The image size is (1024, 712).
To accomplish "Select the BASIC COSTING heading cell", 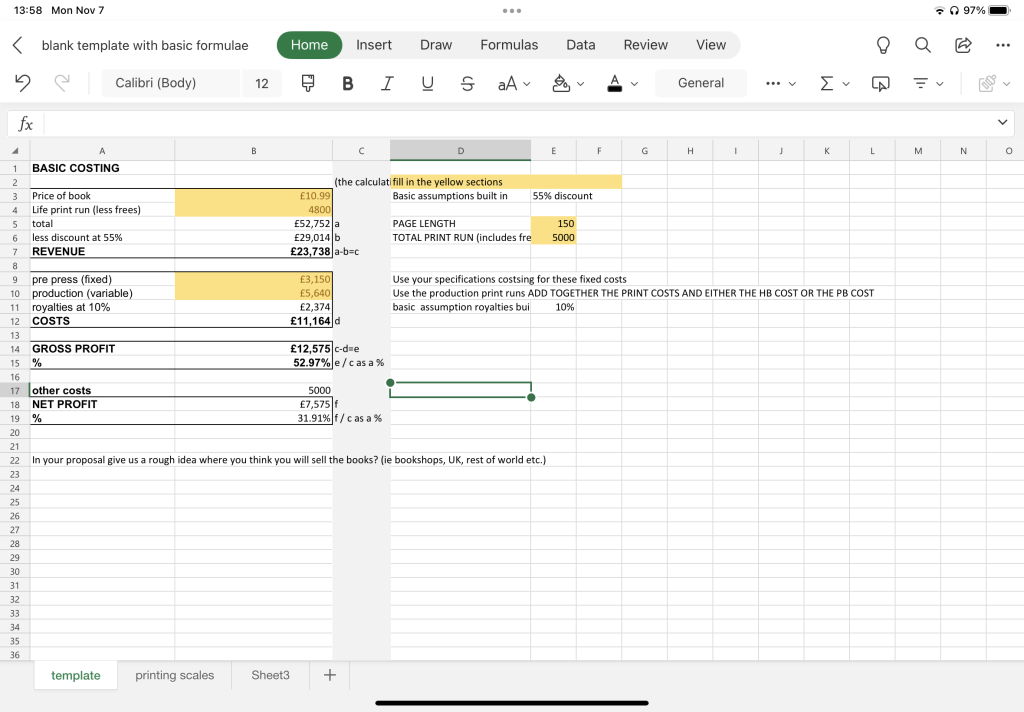I will click(x=103, y=168).
